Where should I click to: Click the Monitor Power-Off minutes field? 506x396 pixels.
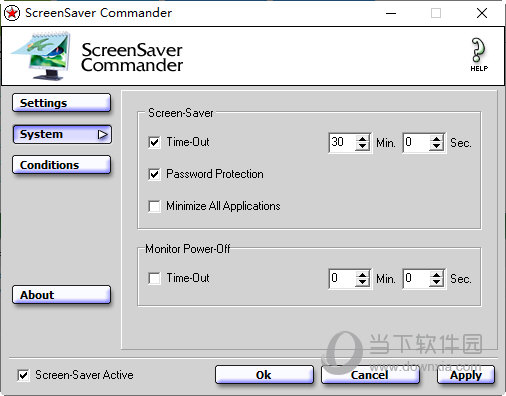click(x=343, y=279)
